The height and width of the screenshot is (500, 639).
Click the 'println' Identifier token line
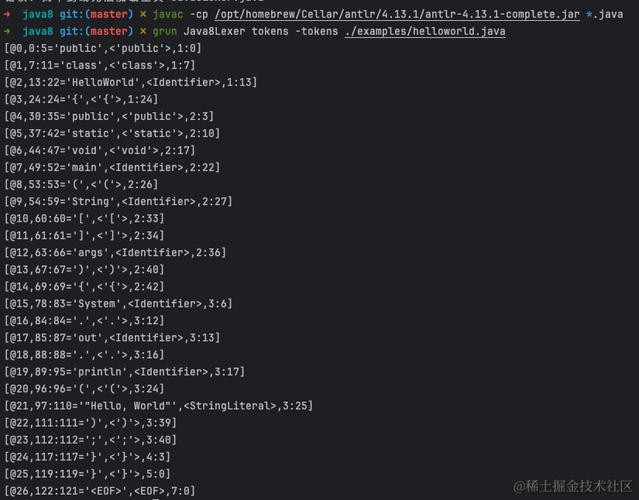tap(125, 372)
